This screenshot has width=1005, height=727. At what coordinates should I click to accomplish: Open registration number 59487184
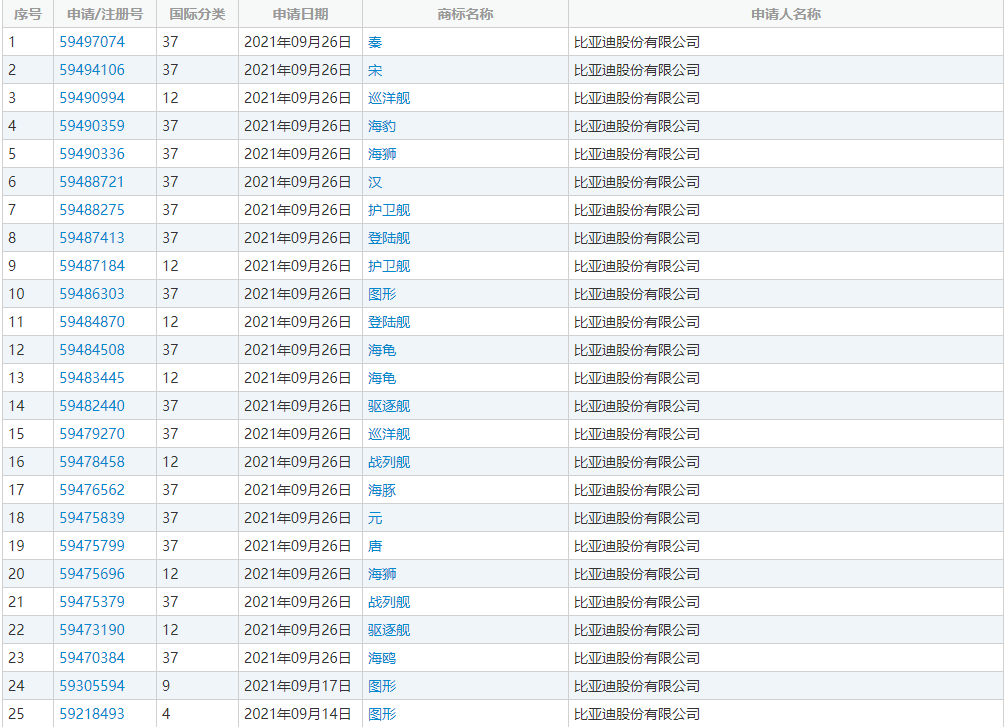(x=92, y=266)
